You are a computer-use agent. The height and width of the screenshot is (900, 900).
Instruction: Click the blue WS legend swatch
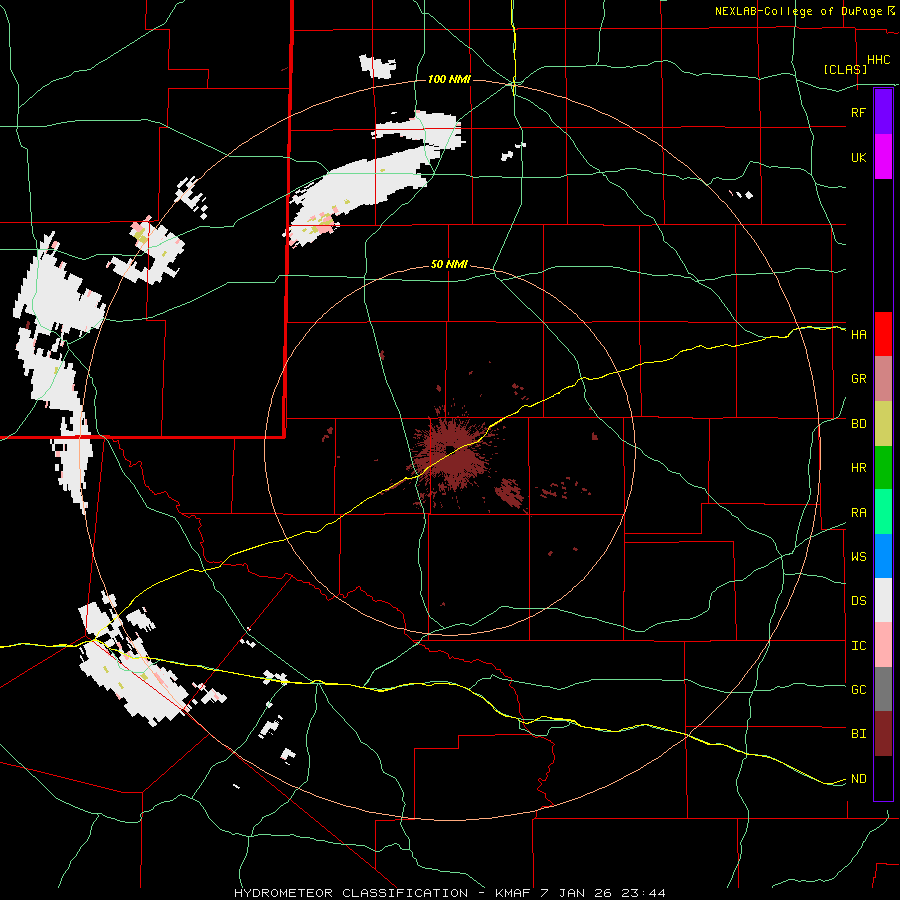point(883,556)
